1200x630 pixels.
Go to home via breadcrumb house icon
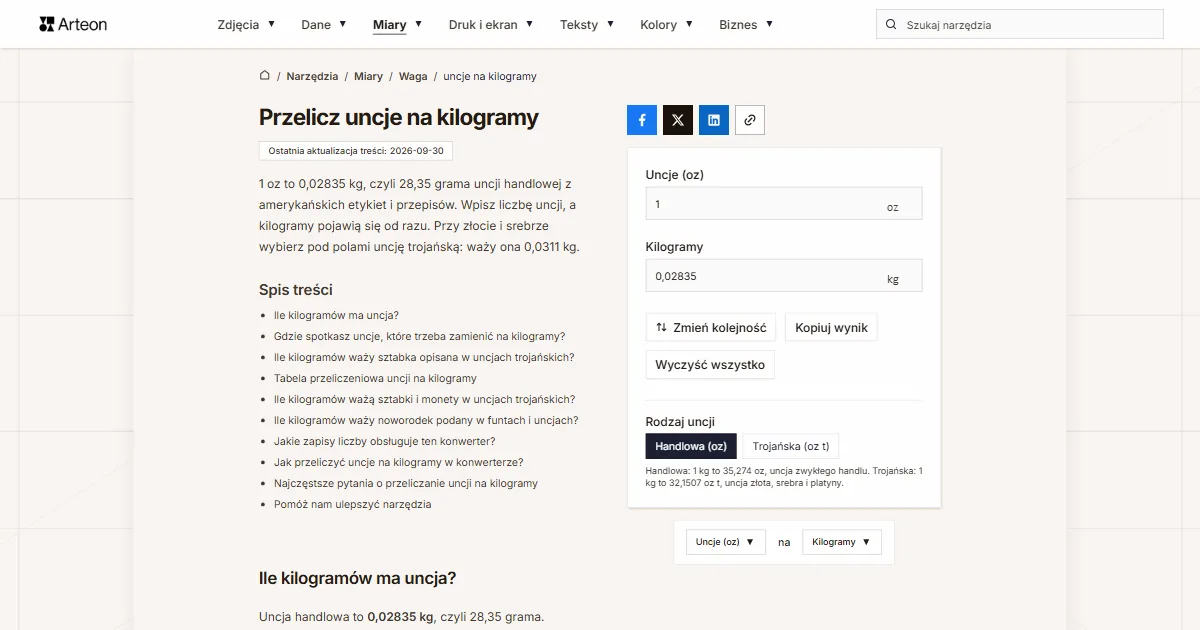click(265, 76)
